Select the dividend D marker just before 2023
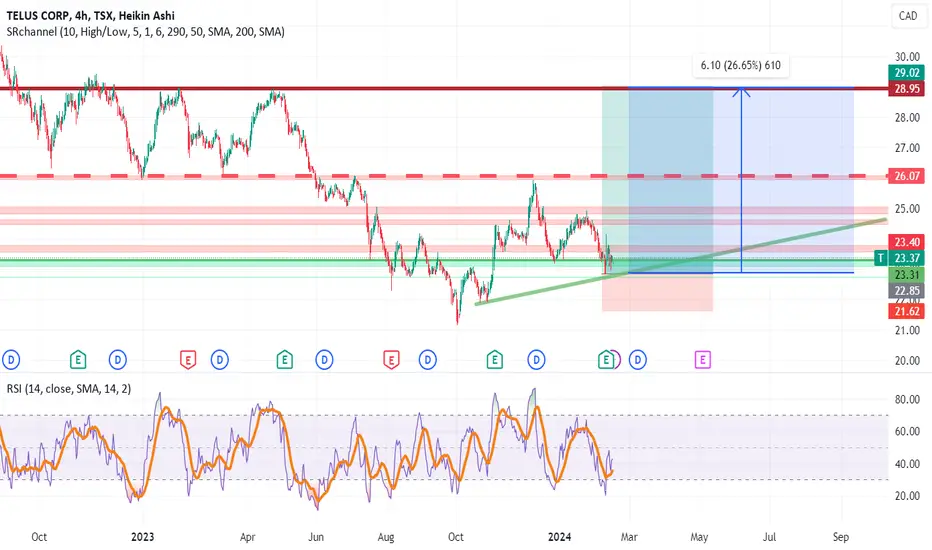Image resolution: width=932 pixels, height=550 pixels. tap(118, 360)
